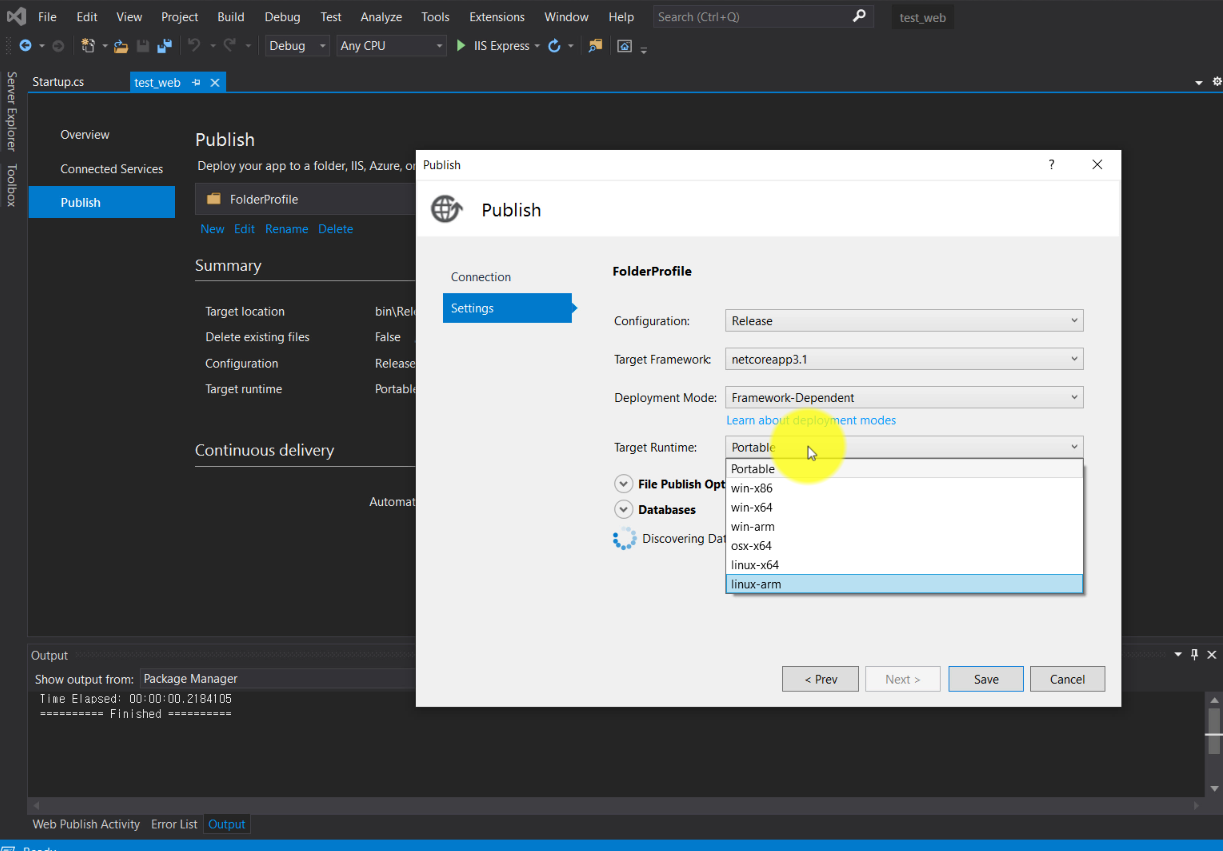The image size is (1223, 851).
Task: Click the Save button in Publish dialog
Action: coord(986,679)
